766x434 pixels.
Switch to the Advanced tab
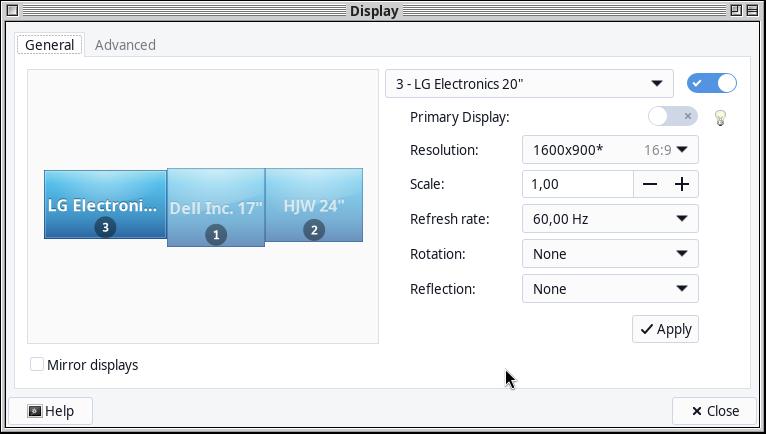[126, 45]
